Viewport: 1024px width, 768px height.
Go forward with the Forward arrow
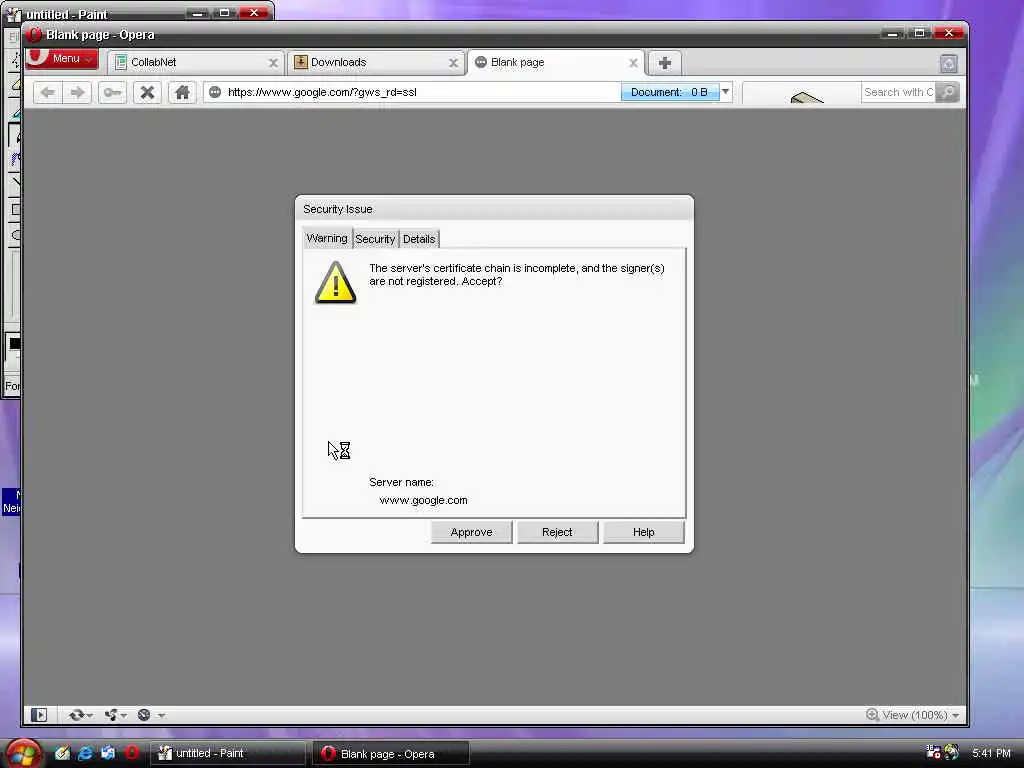[x=77, y=92]
